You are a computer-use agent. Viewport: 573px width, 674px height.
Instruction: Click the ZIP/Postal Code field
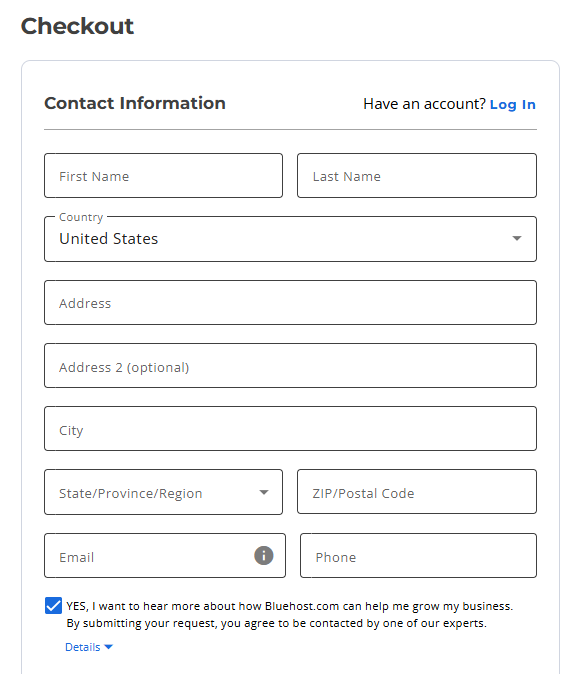coord(417,492)
